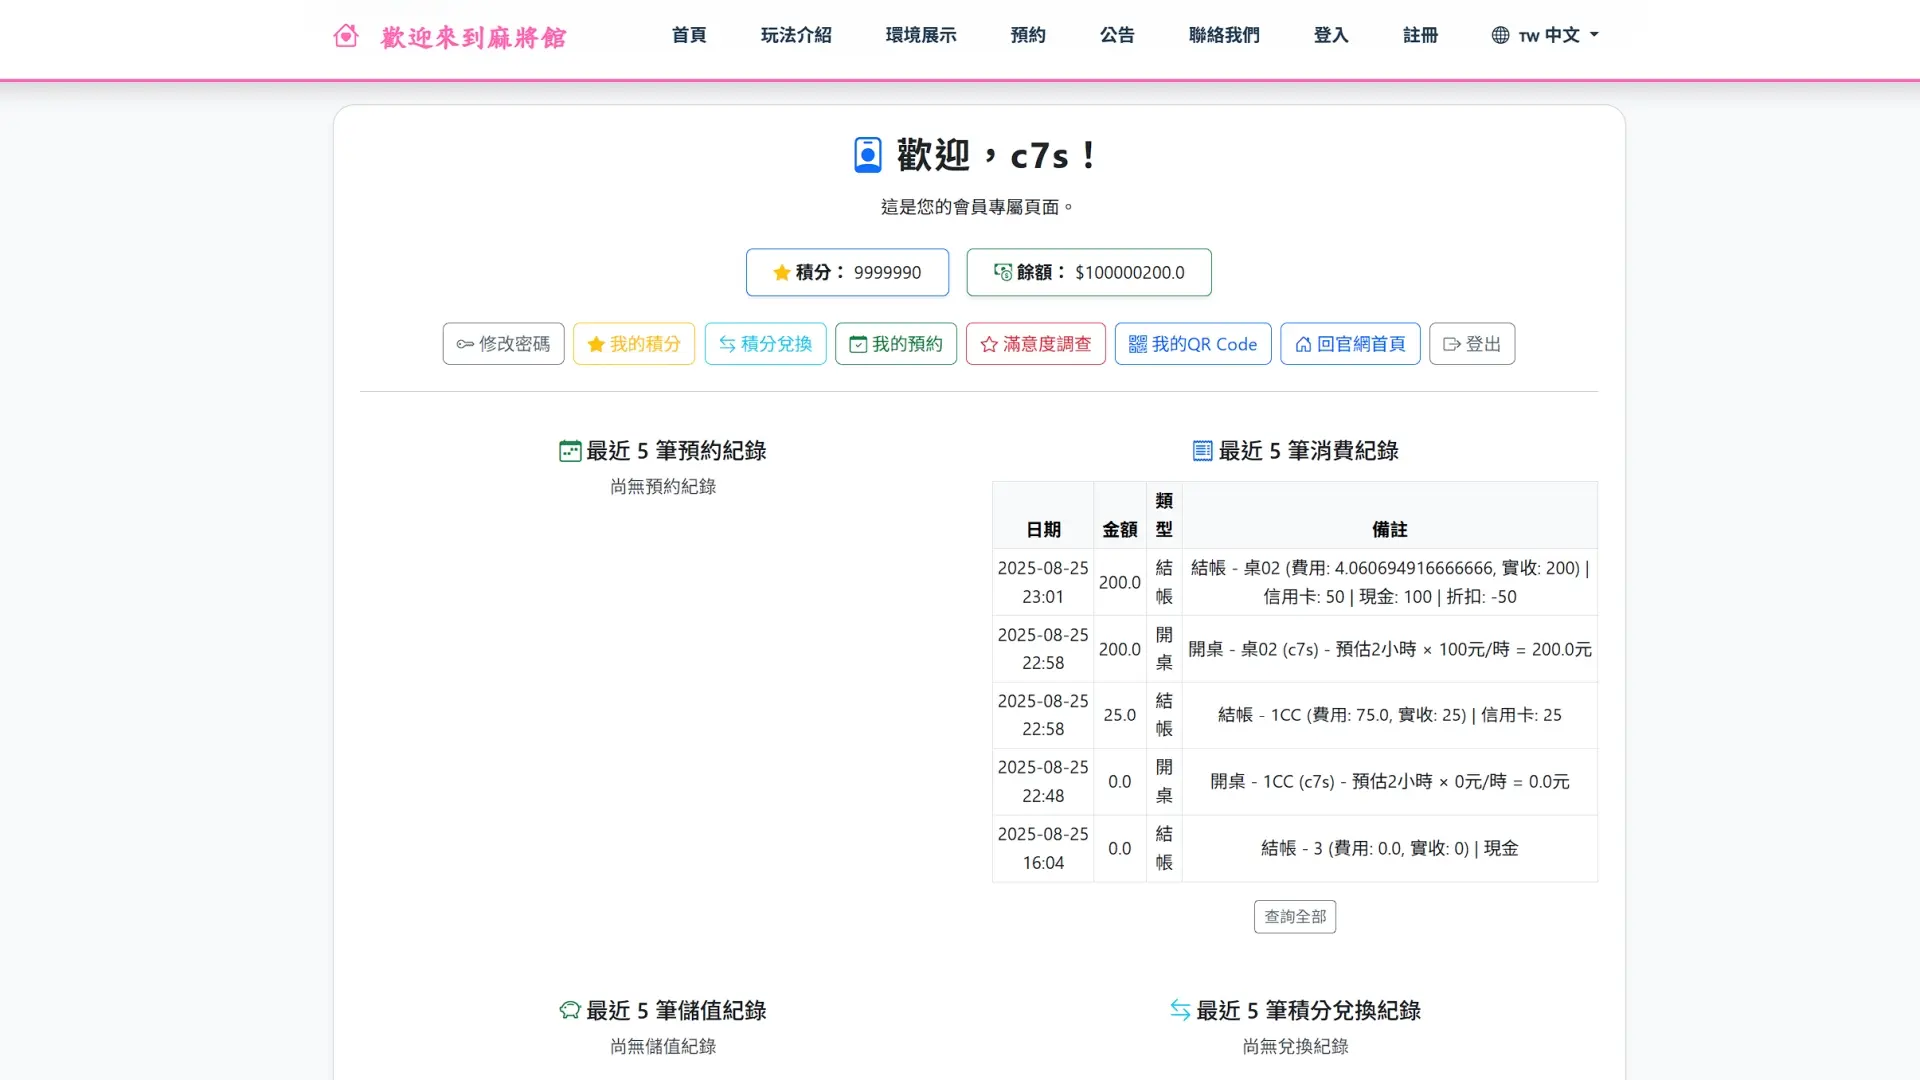Click the note 開桌 - 桌02 (c7s)

(1390, 649)
